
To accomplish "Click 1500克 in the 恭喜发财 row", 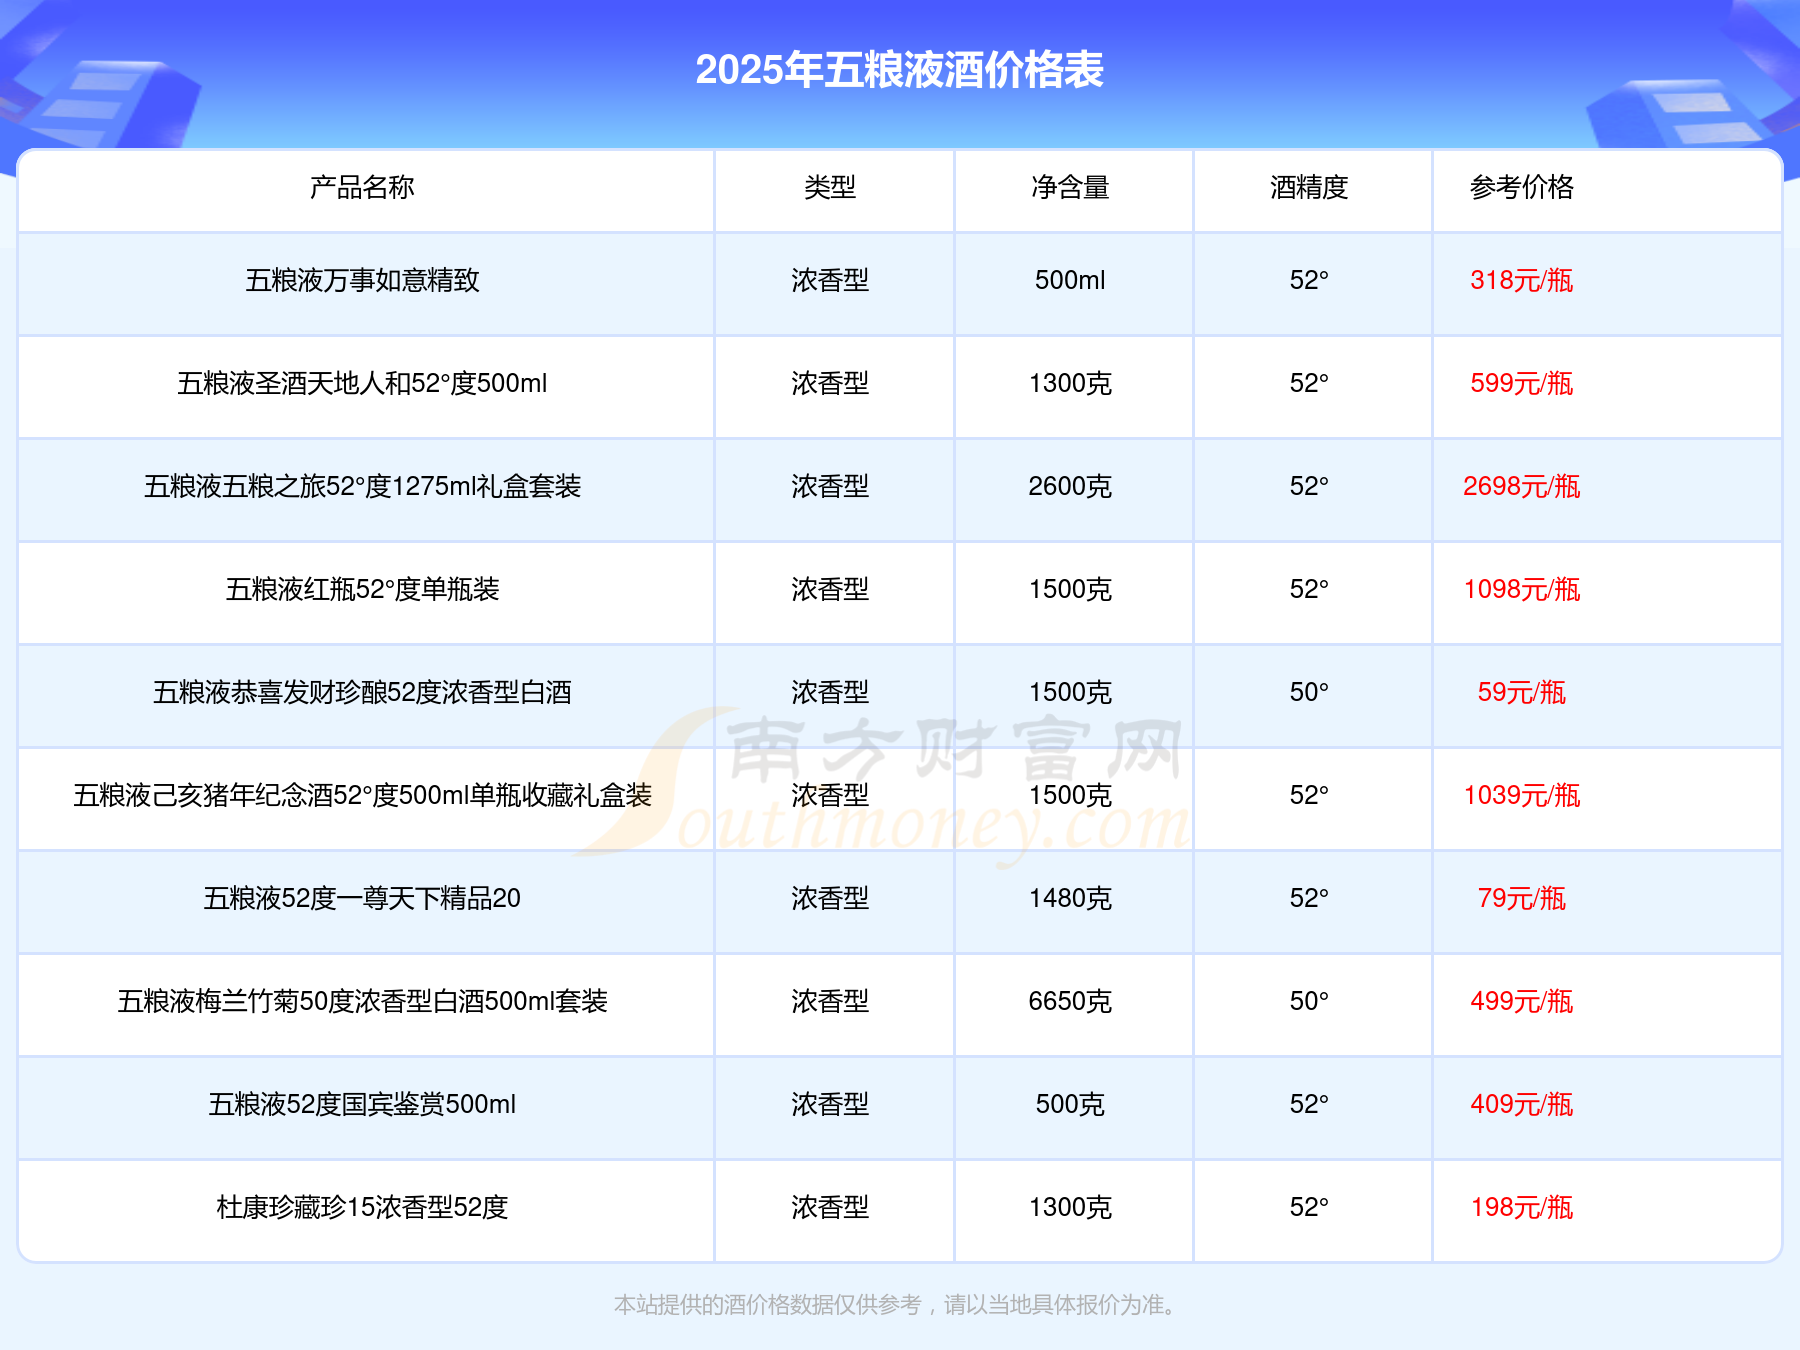I will 1070,692.
